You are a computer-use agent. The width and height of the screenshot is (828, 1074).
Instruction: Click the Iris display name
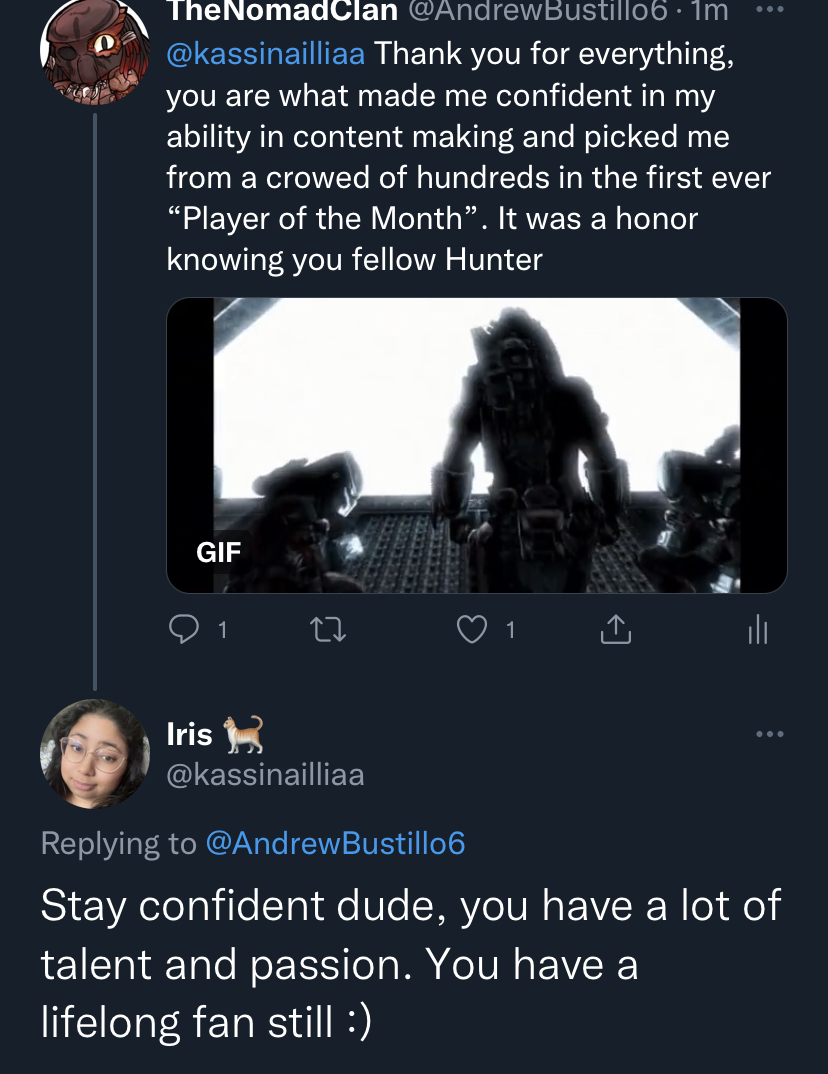click(190, 734)
